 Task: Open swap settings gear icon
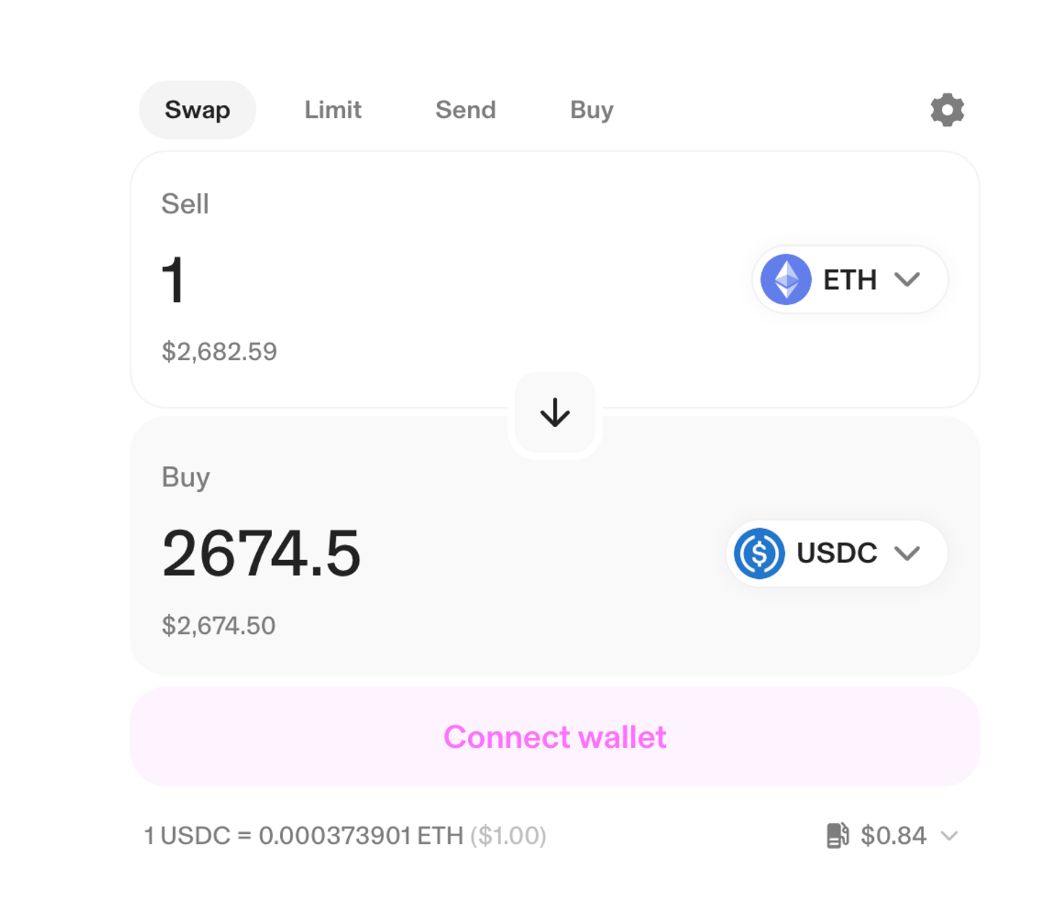click(x=946, y=110)
